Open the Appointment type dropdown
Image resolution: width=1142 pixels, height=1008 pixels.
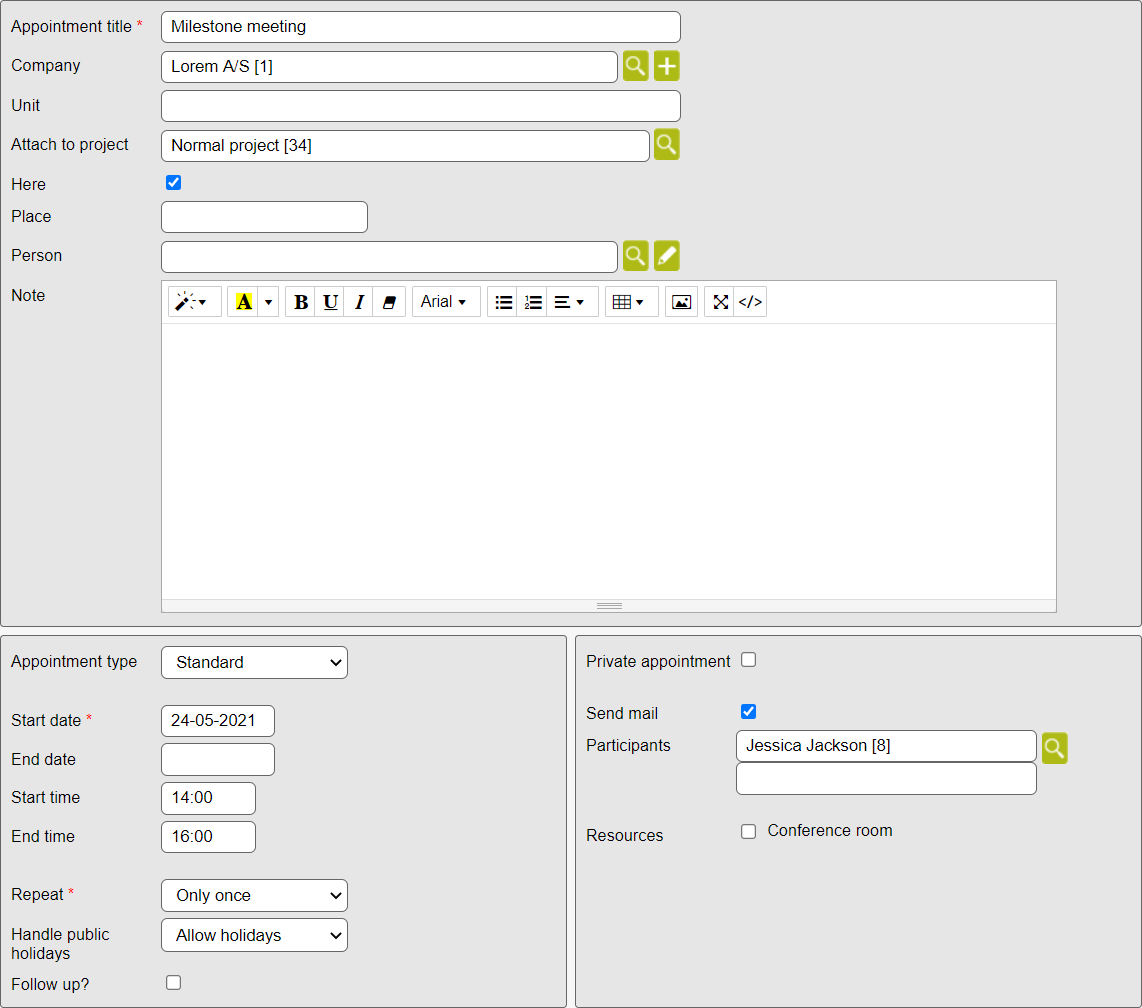(x=254, y=662)
